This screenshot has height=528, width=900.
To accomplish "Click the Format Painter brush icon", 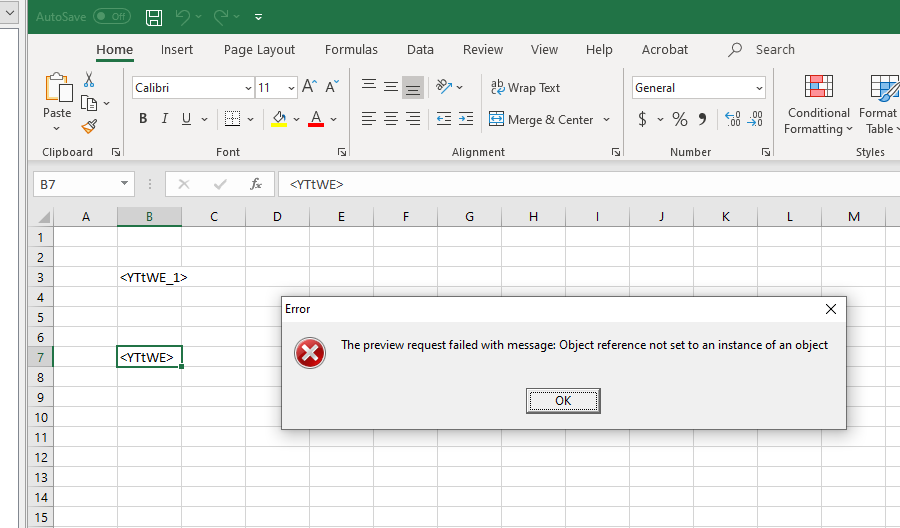I will 89,126.
